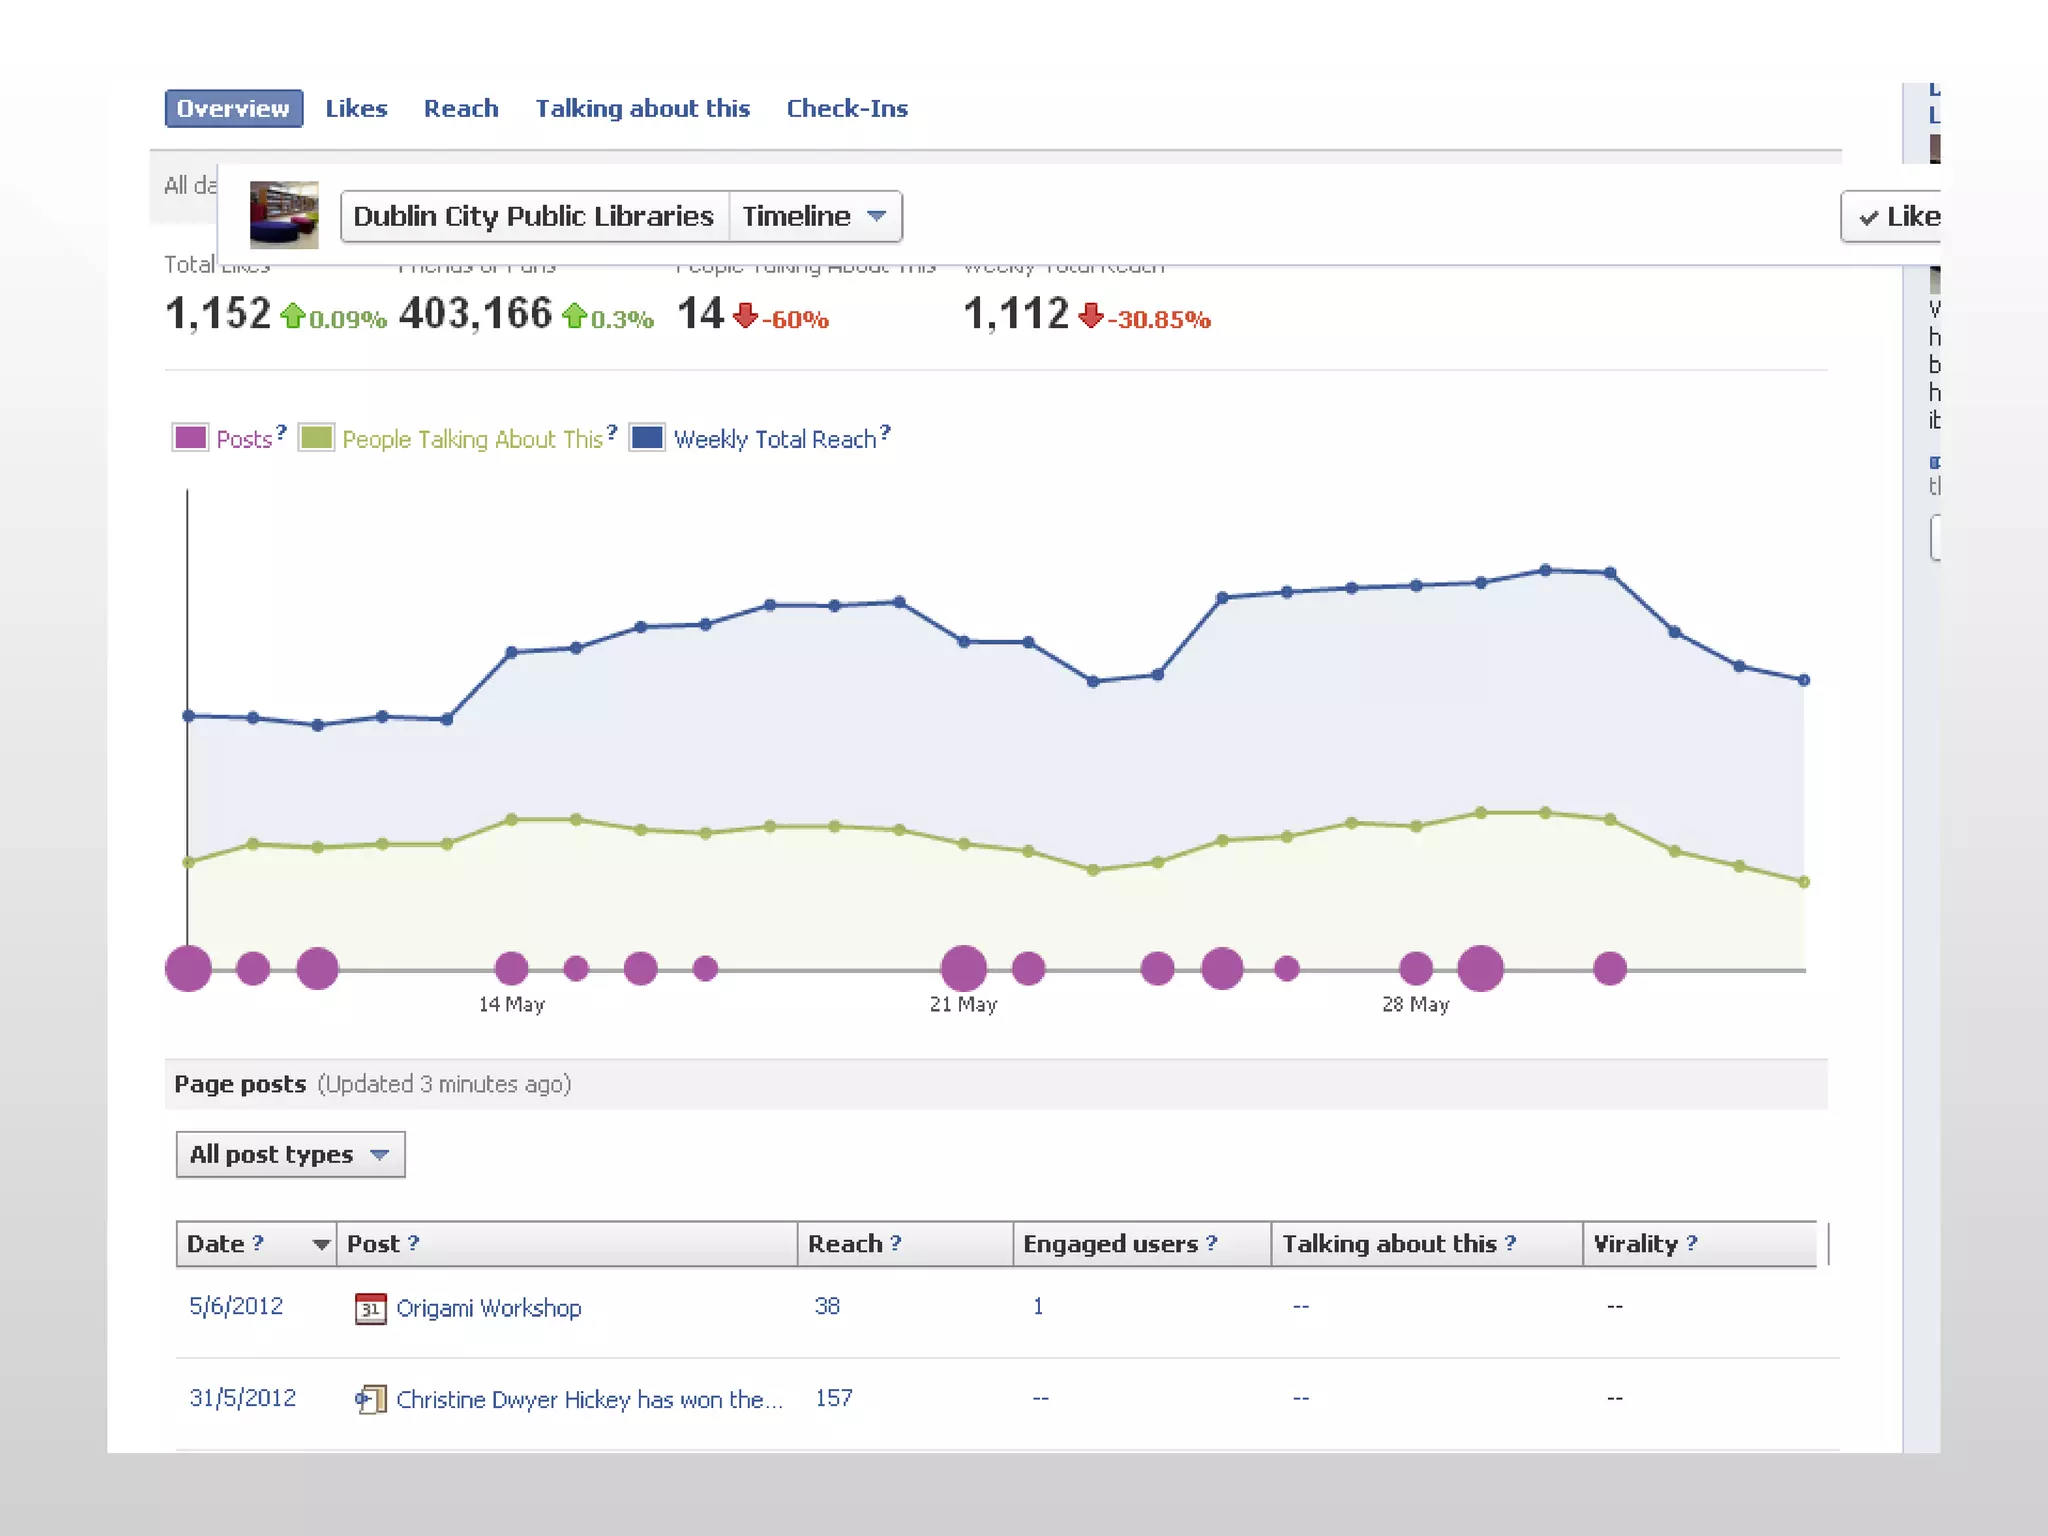Viewport: 2048px width, 1536px height.
Task: Click the large post bubble at 21 May
Action: click(963, 968)
